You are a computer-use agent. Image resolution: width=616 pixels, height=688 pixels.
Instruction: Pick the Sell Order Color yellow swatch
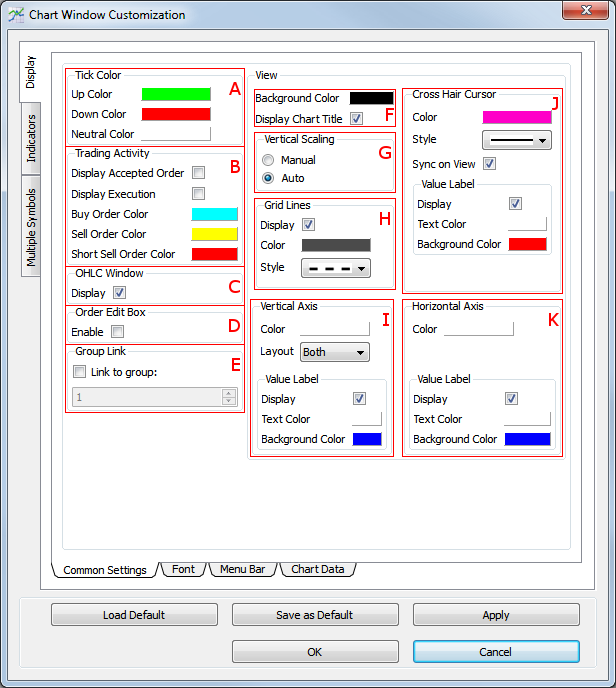click(x=214, y=234)
